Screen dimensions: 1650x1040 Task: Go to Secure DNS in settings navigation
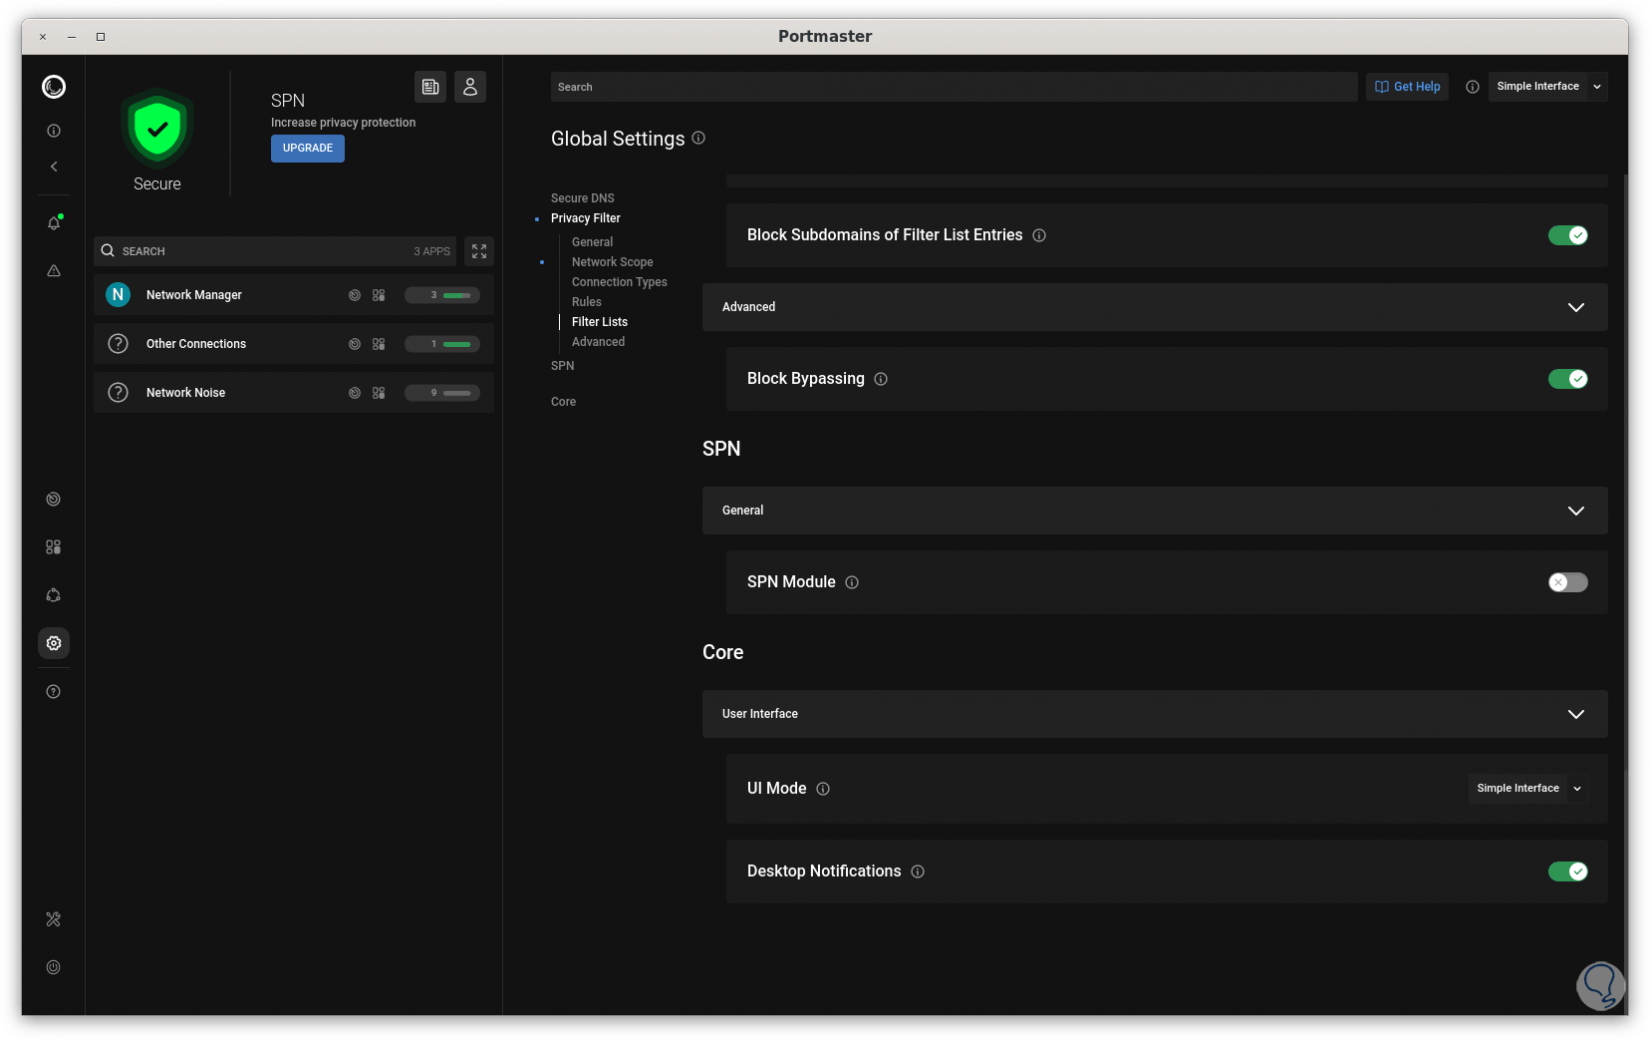pyautogui.click(x=583, y=198)
